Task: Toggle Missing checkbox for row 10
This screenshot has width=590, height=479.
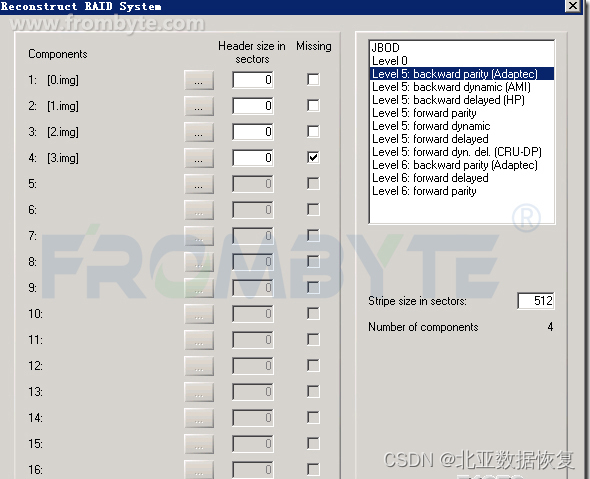Action: (x=313, y=313)
